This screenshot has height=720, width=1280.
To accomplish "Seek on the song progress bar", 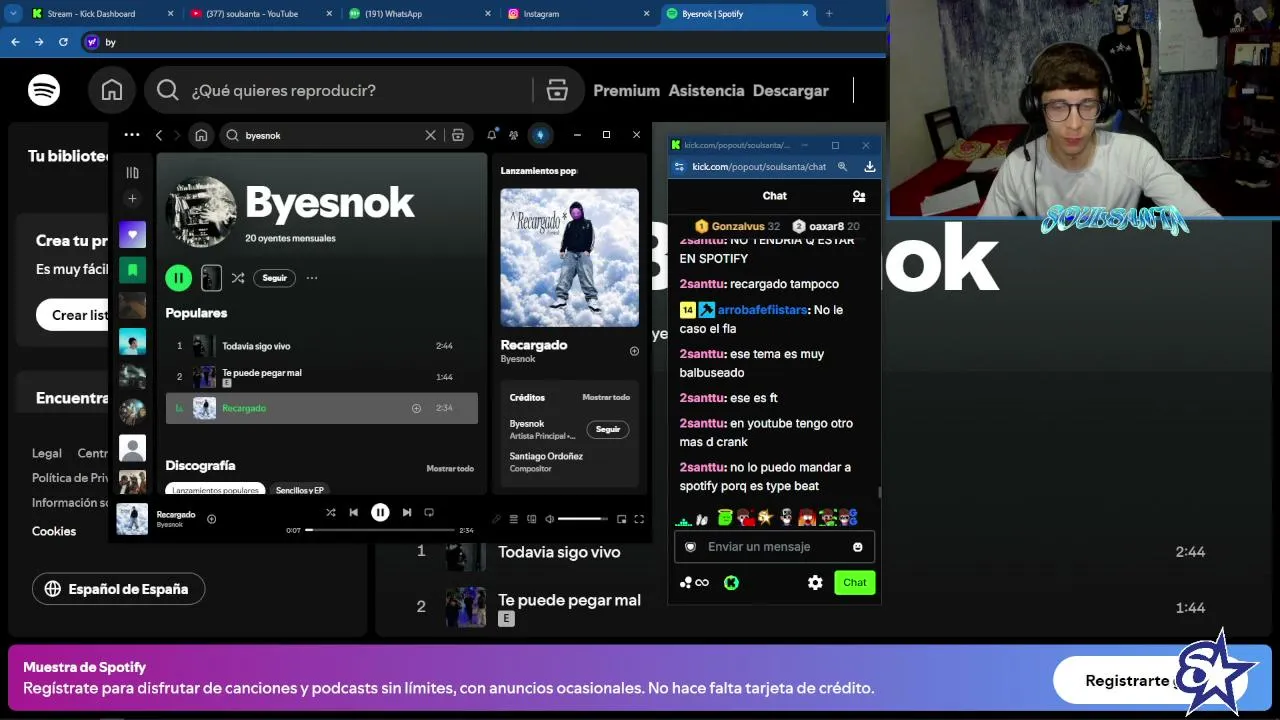I will point(380,530).
